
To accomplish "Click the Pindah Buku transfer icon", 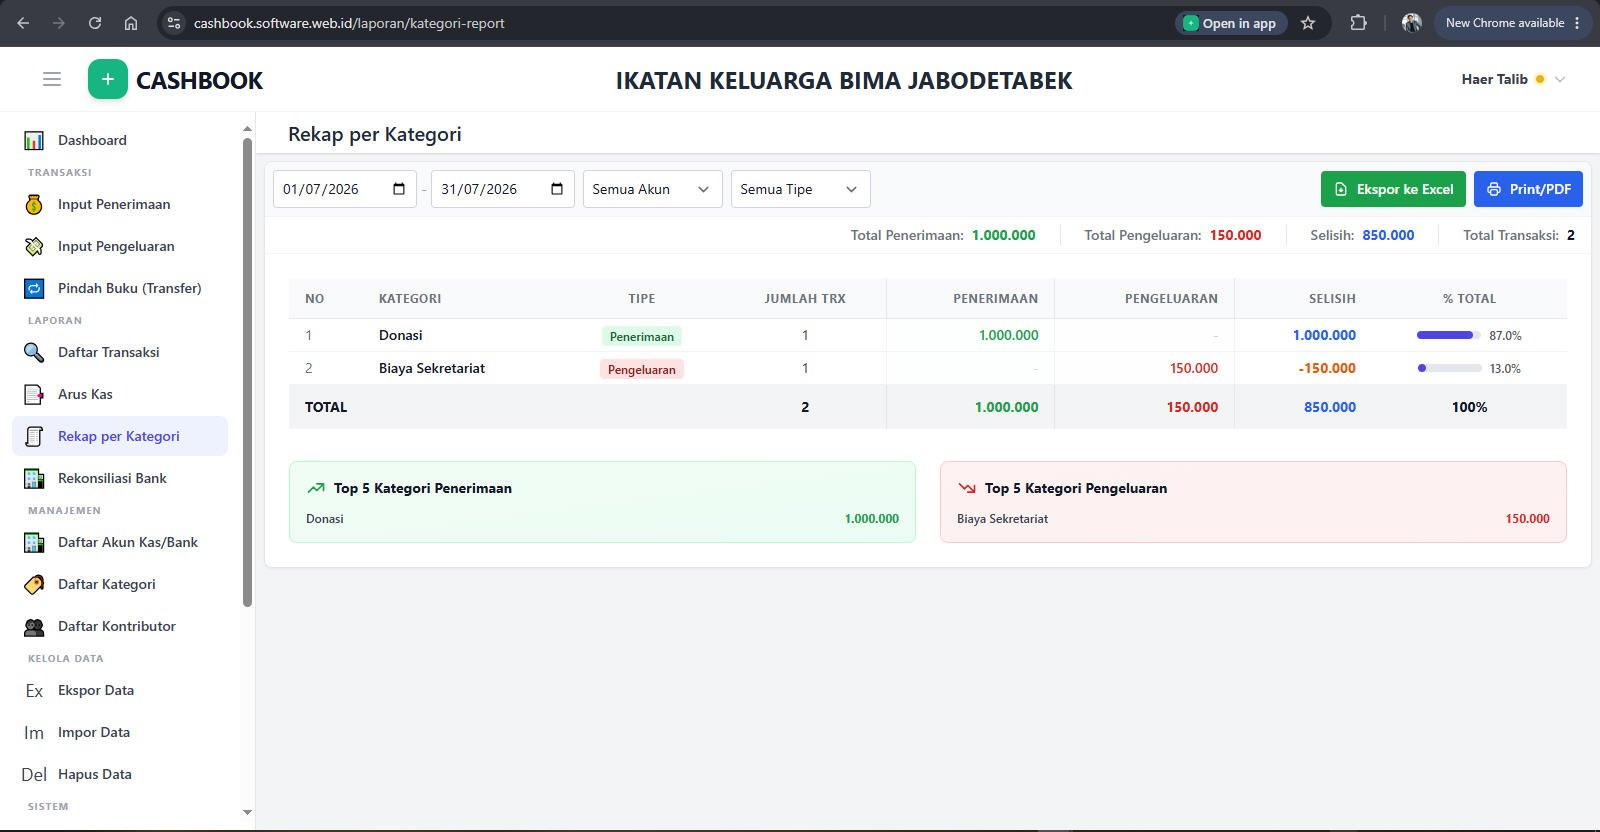I will point(34,289).
